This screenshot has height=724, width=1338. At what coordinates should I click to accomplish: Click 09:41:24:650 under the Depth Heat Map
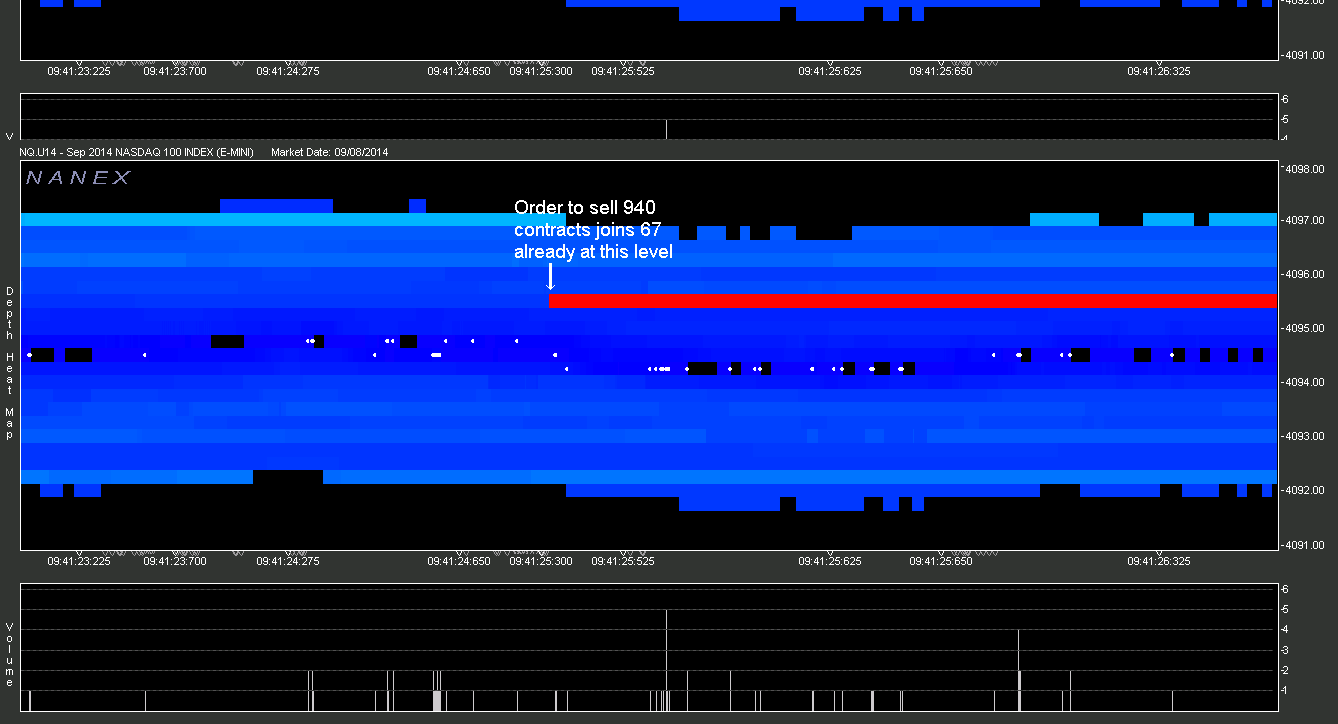pos(459,561)
